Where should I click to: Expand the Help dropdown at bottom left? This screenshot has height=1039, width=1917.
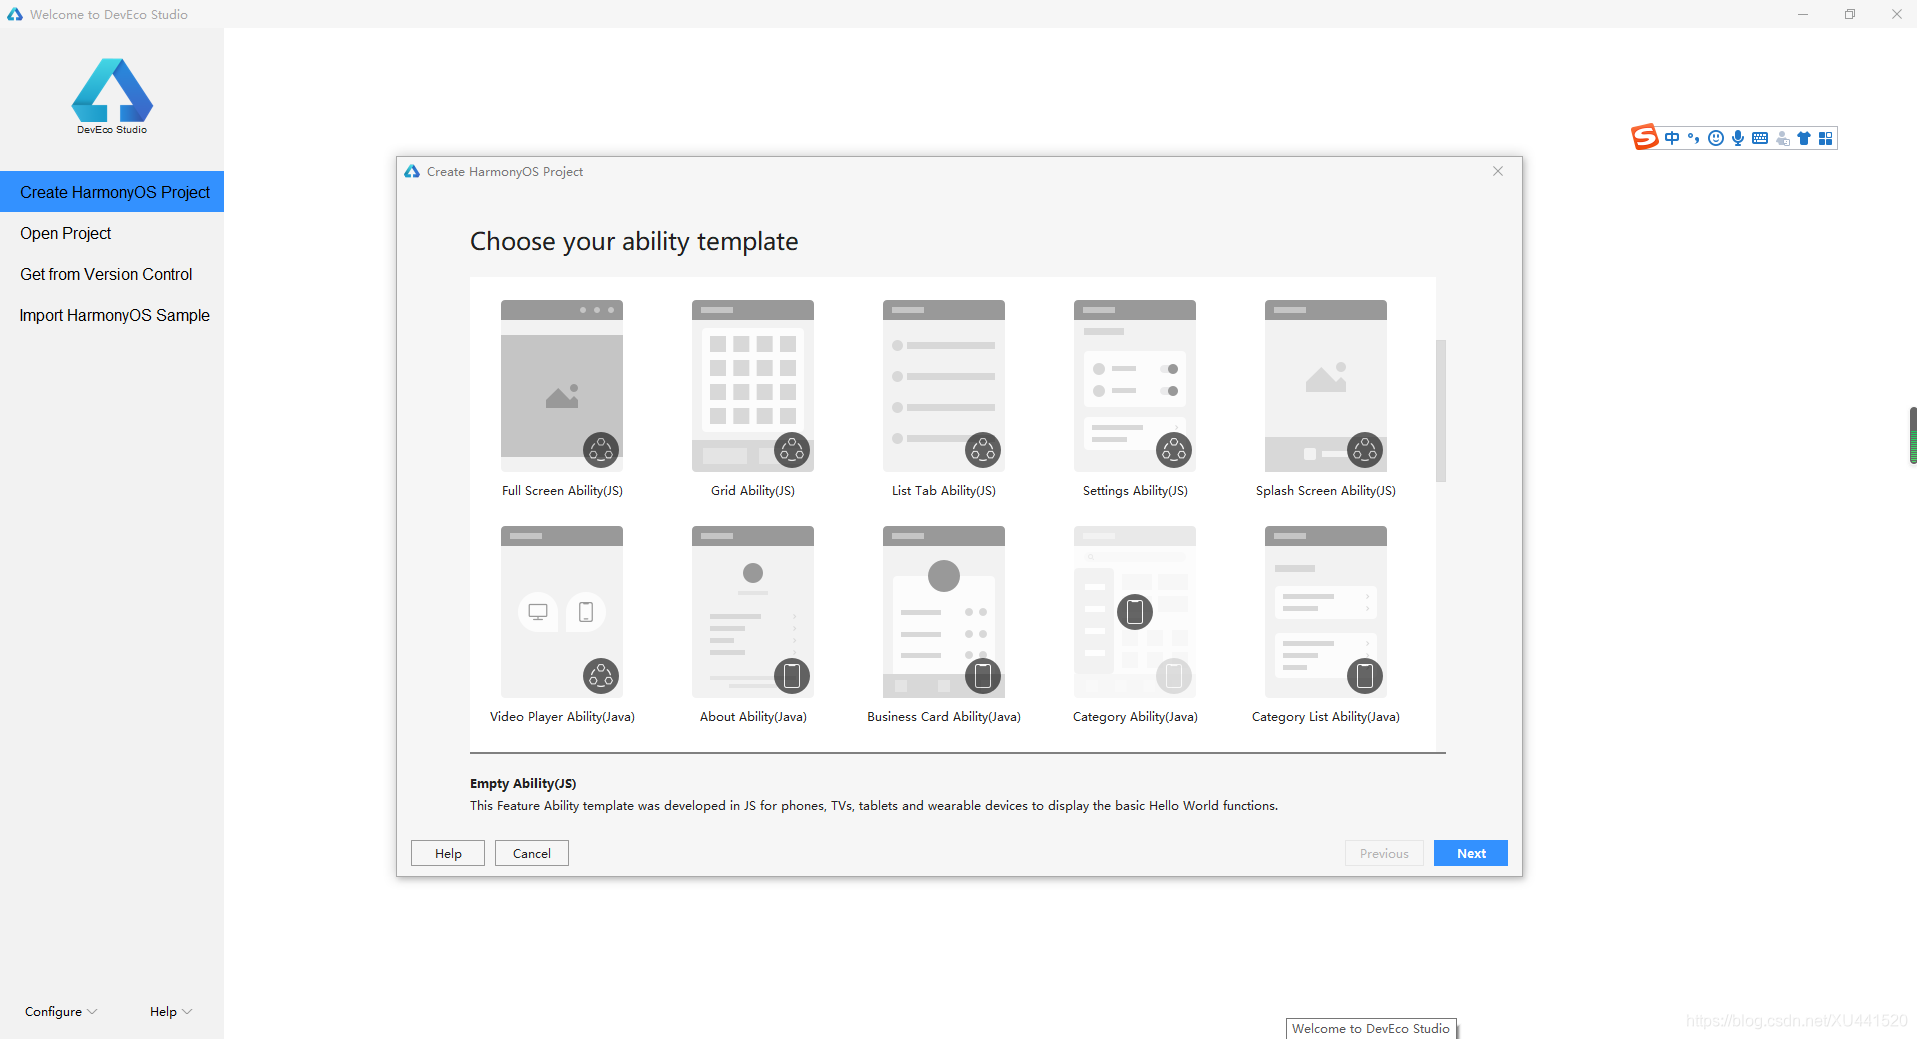tap(171, 1011)
